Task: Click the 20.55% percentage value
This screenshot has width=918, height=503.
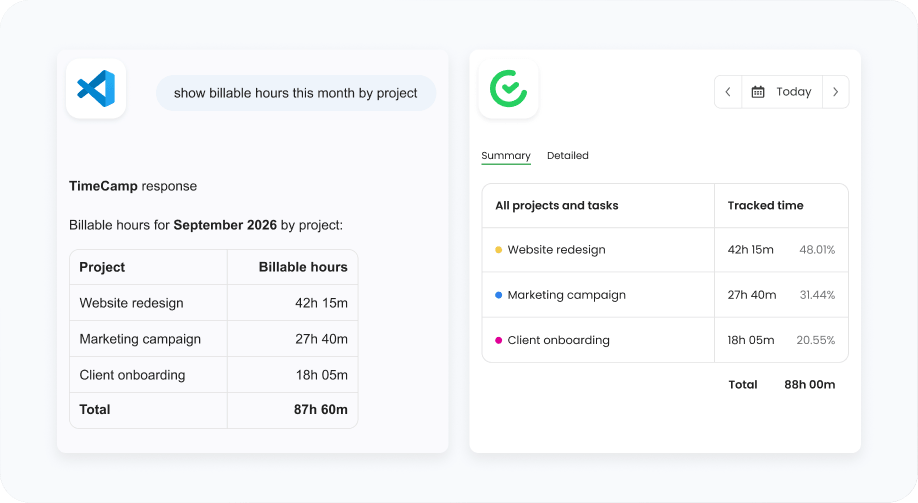Action: point(816,340)
